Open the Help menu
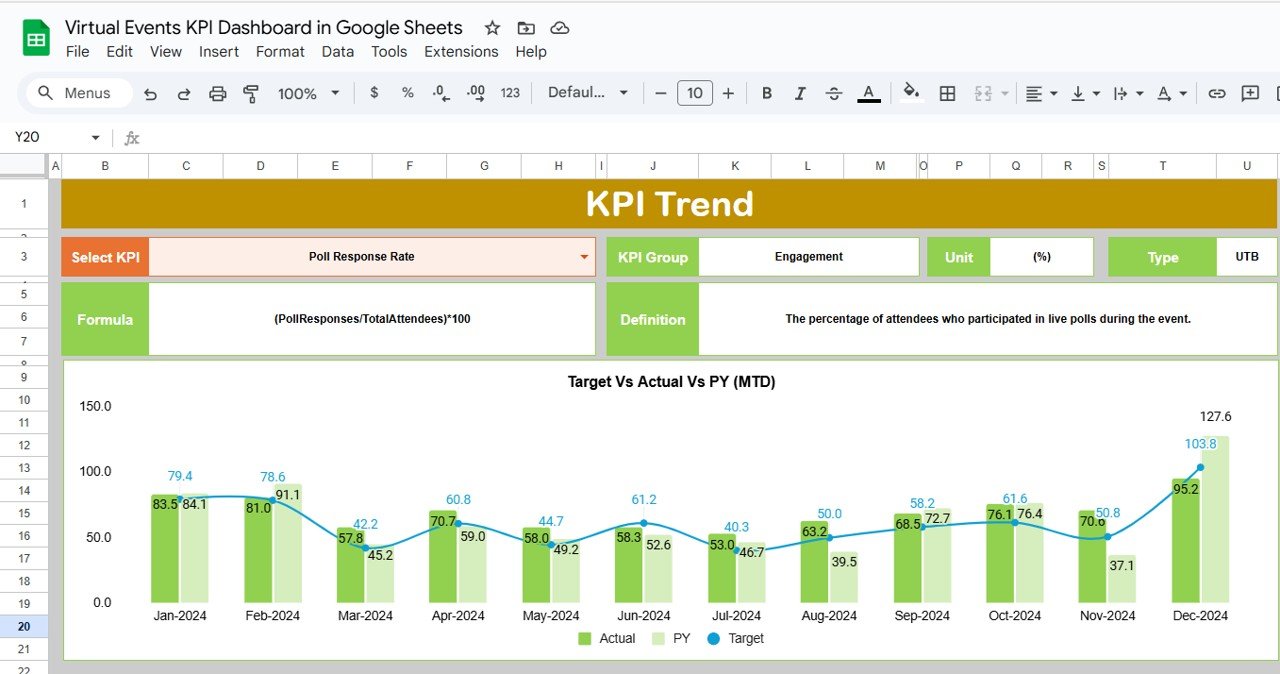Viewport: 1280px width, 674px height. [x=531, y=51]
